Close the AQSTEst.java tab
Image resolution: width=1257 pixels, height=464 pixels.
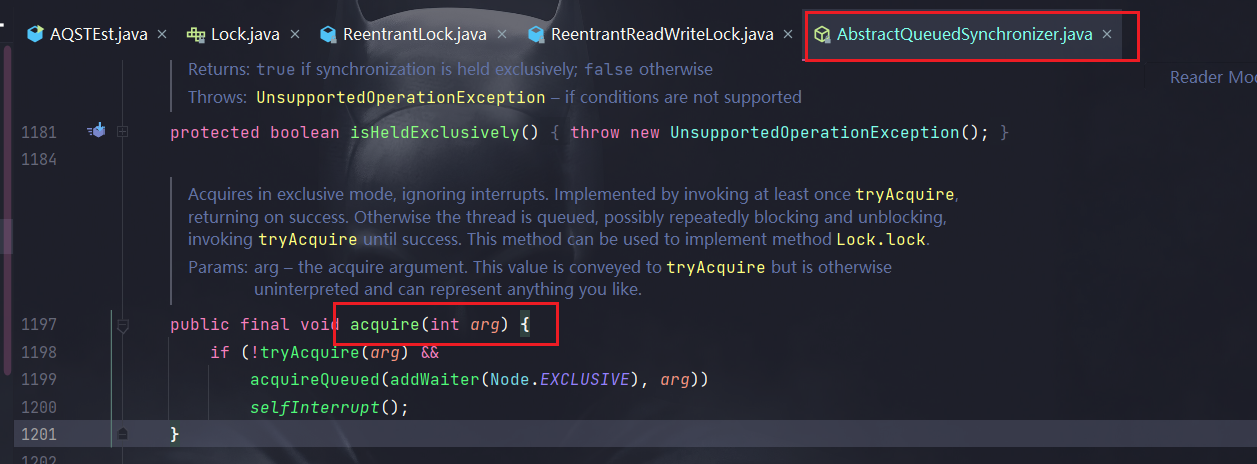tap(162, 34)
